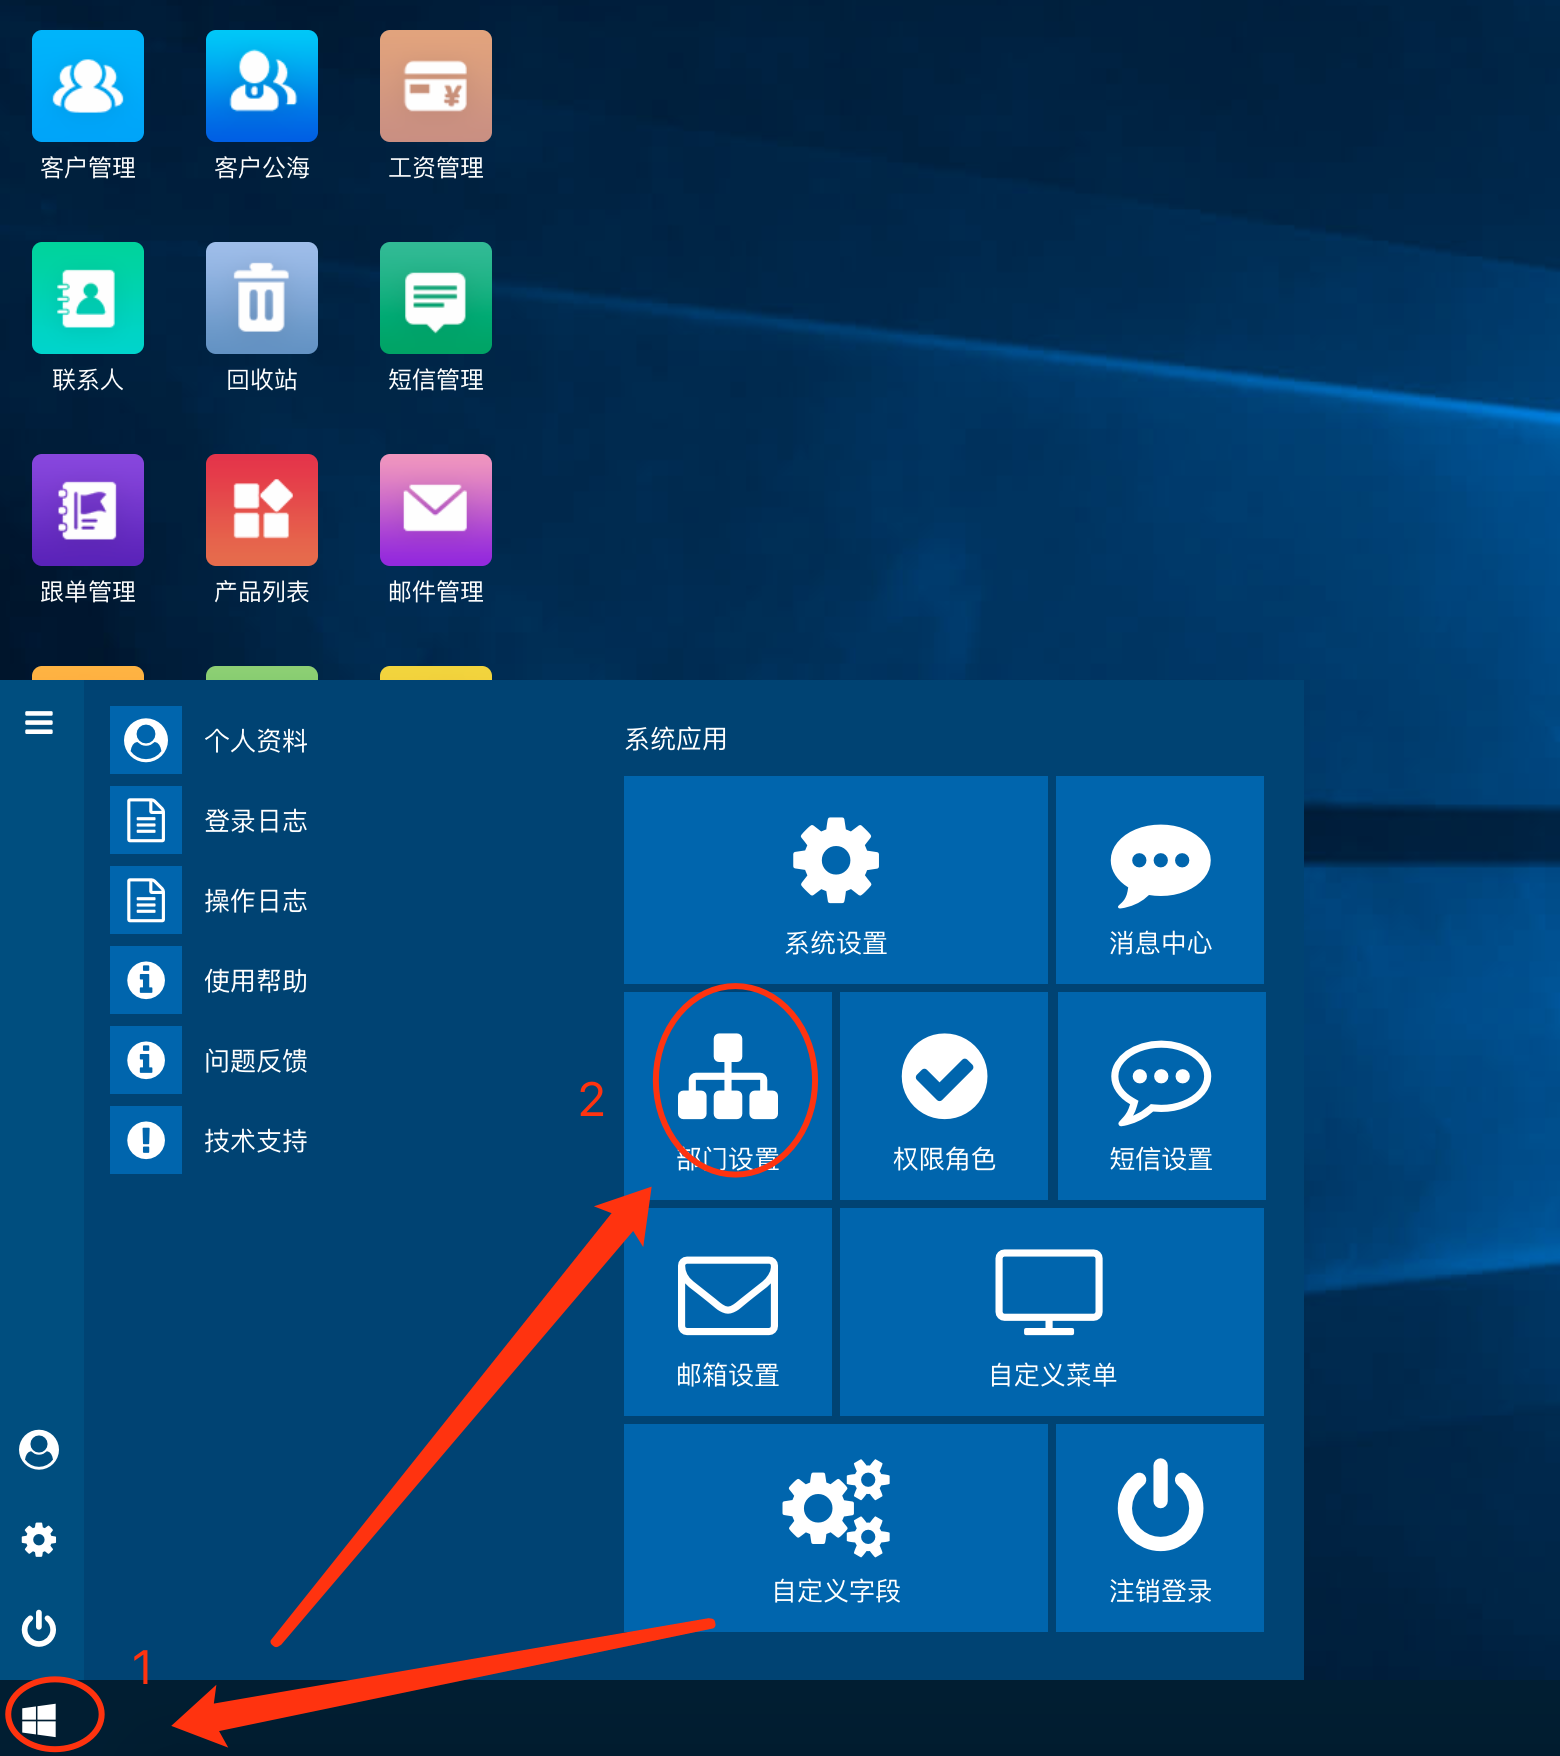Open the 权限角色 tile
The image size is (1560, 1756).
pos(944,1096)
